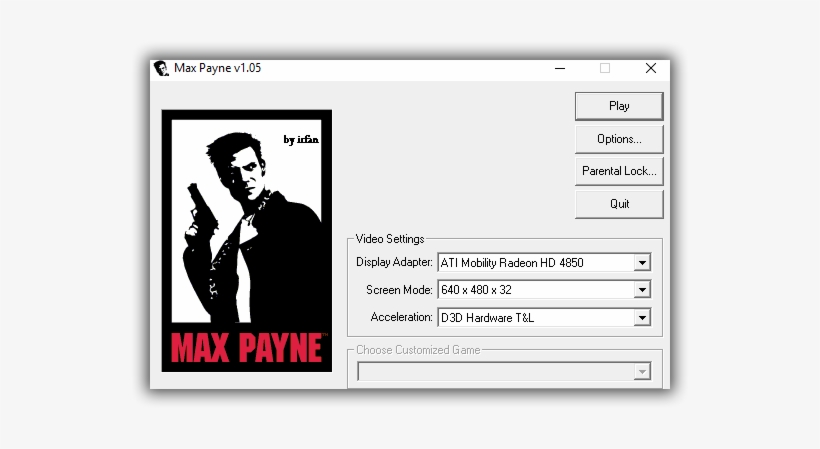The image size is (820, 449).
Task: Click the Max Payne cover art image
Action: coord(247,241)
